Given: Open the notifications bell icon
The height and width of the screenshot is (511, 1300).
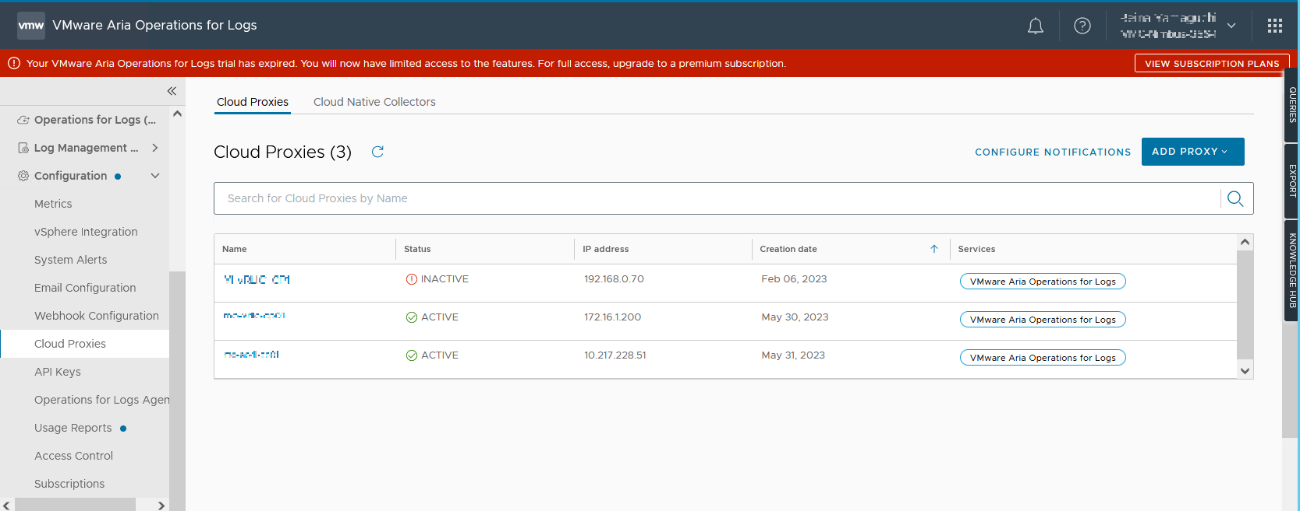Looking at the screenshot, I should point(1036,26).
